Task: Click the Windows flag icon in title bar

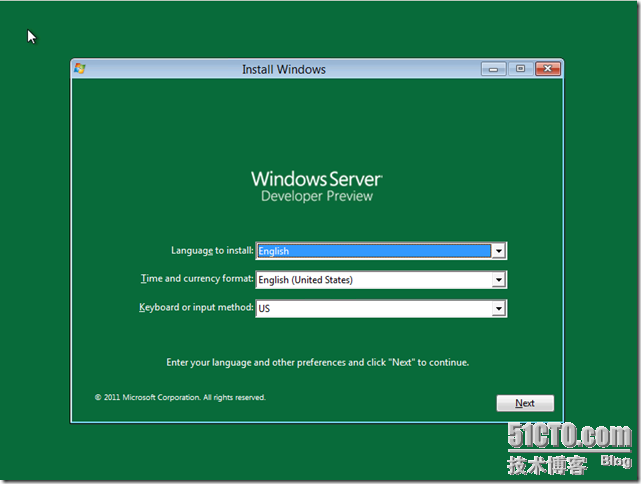Action: (80, 69)
